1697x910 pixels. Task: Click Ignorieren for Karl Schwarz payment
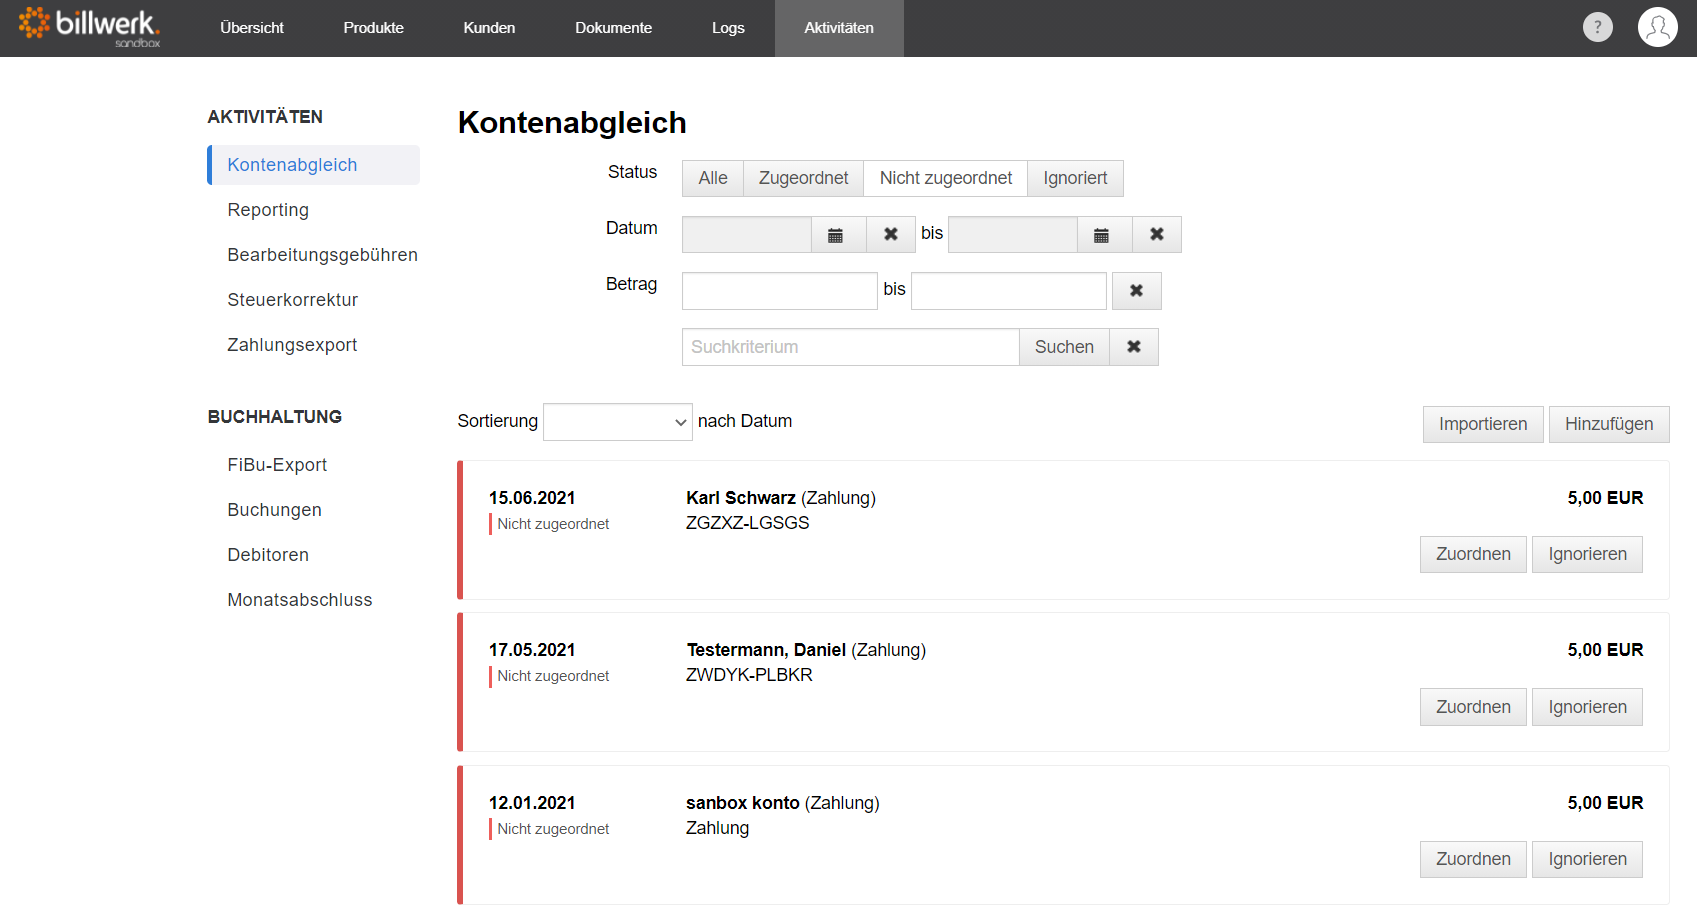click(1587, 554)
